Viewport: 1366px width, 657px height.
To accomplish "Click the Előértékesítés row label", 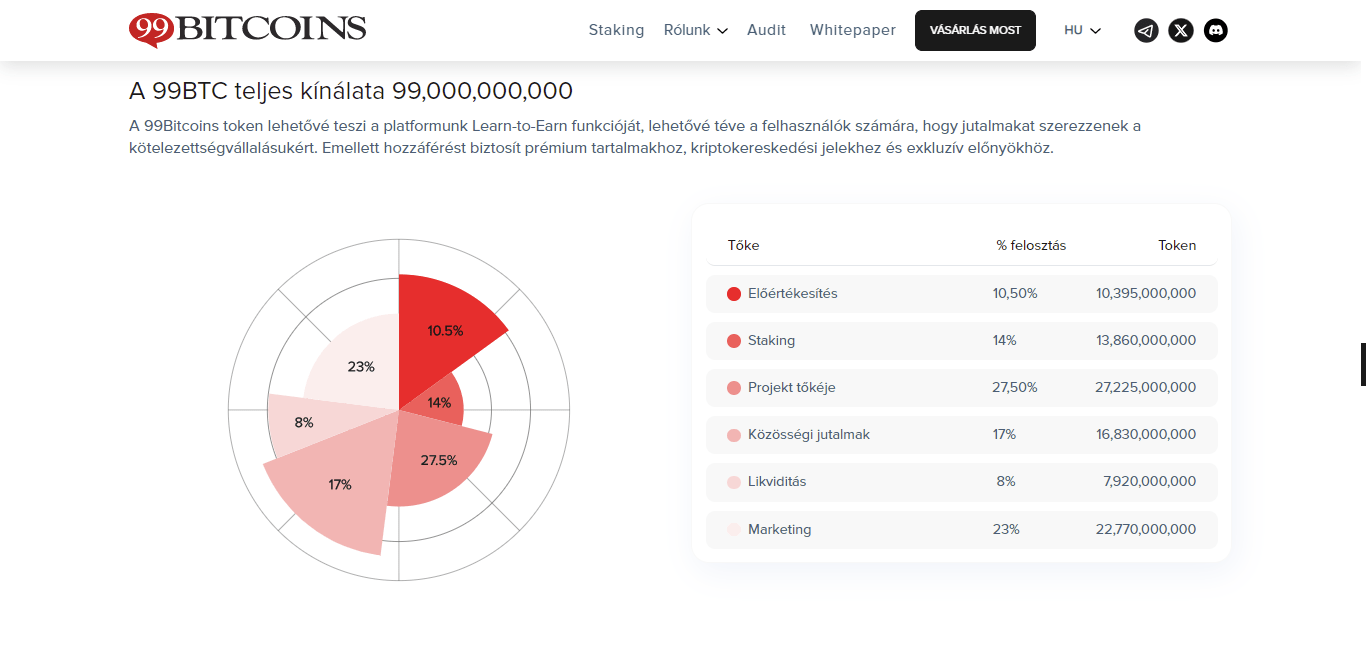I will [x=793, y=294].
